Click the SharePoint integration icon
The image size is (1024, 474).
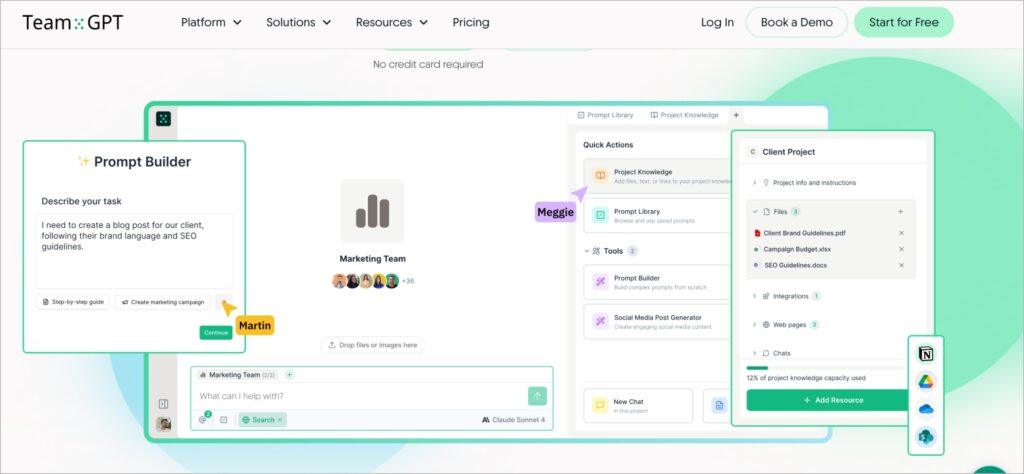[925, 437]
